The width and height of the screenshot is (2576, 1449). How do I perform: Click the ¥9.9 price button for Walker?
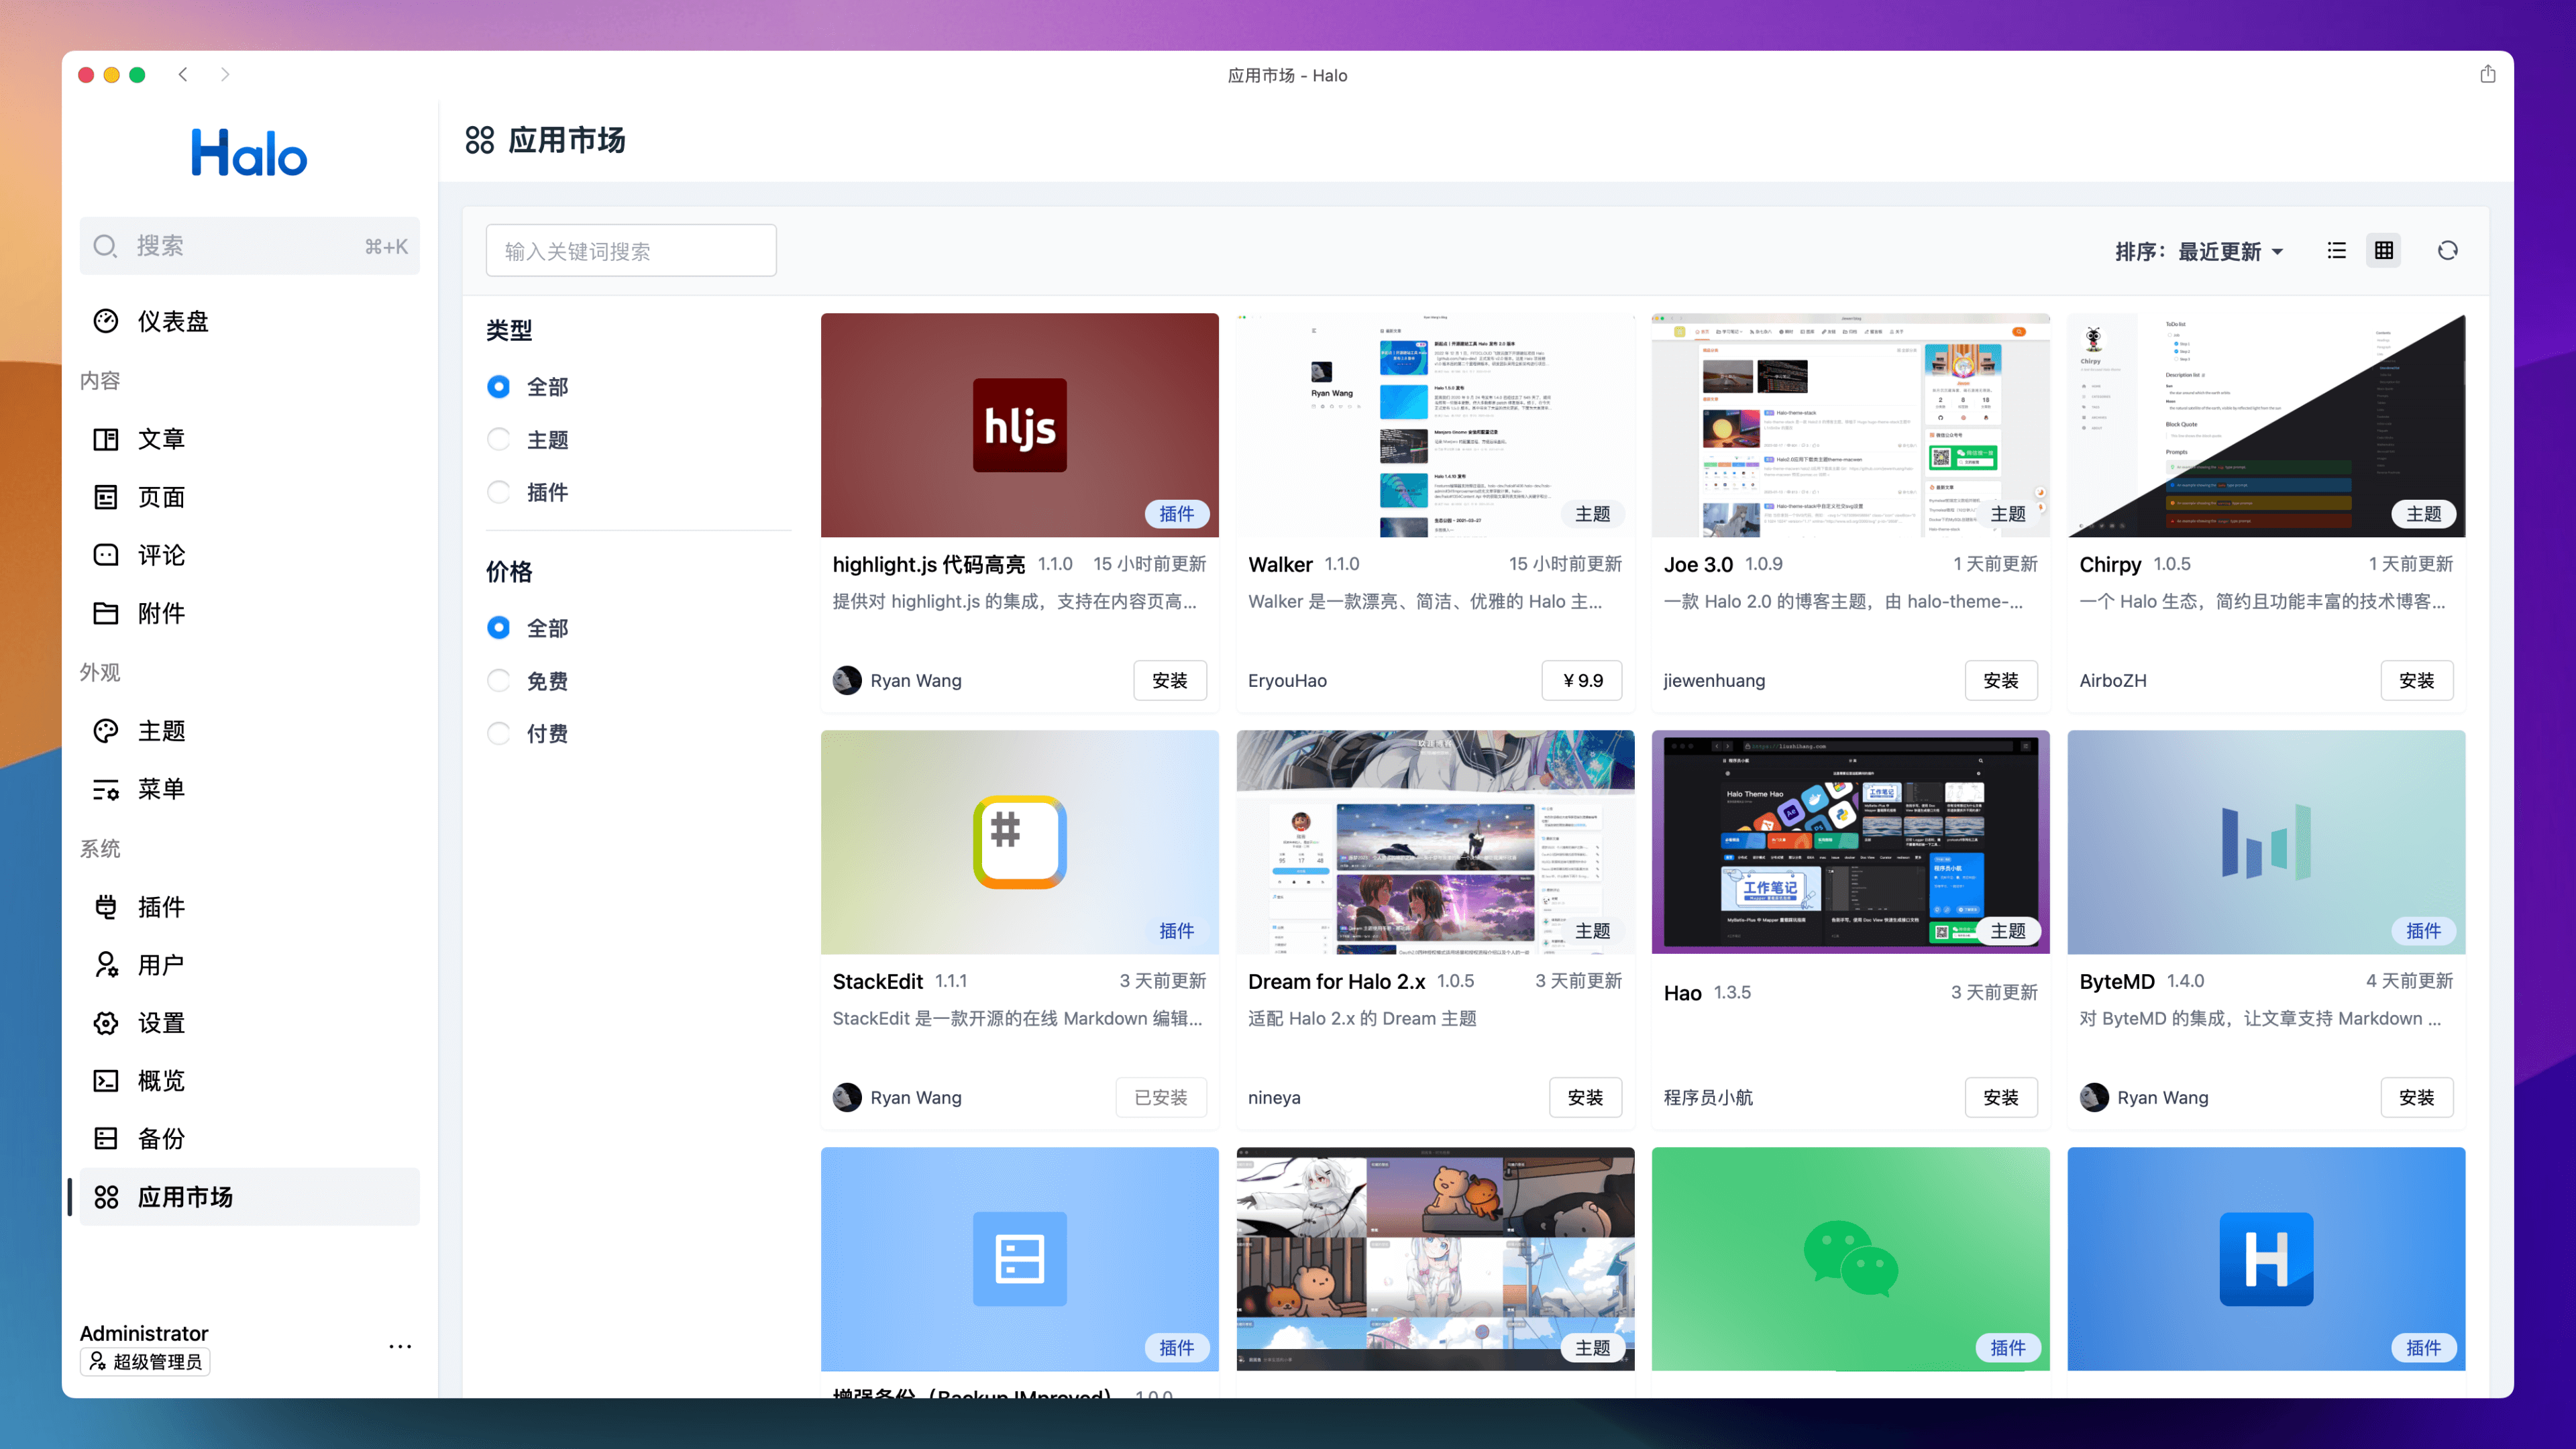point(1582,680)
